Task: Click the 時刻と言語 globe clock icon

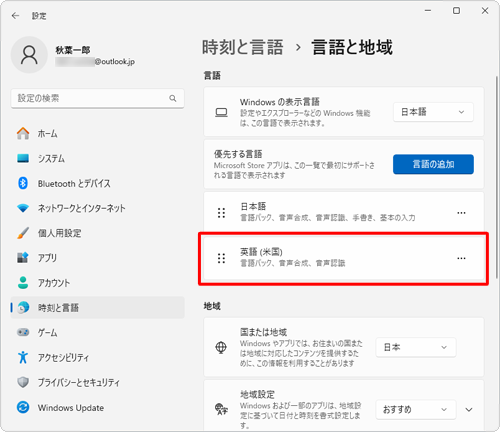Action: pyautogui.click(x=23, y=307)
